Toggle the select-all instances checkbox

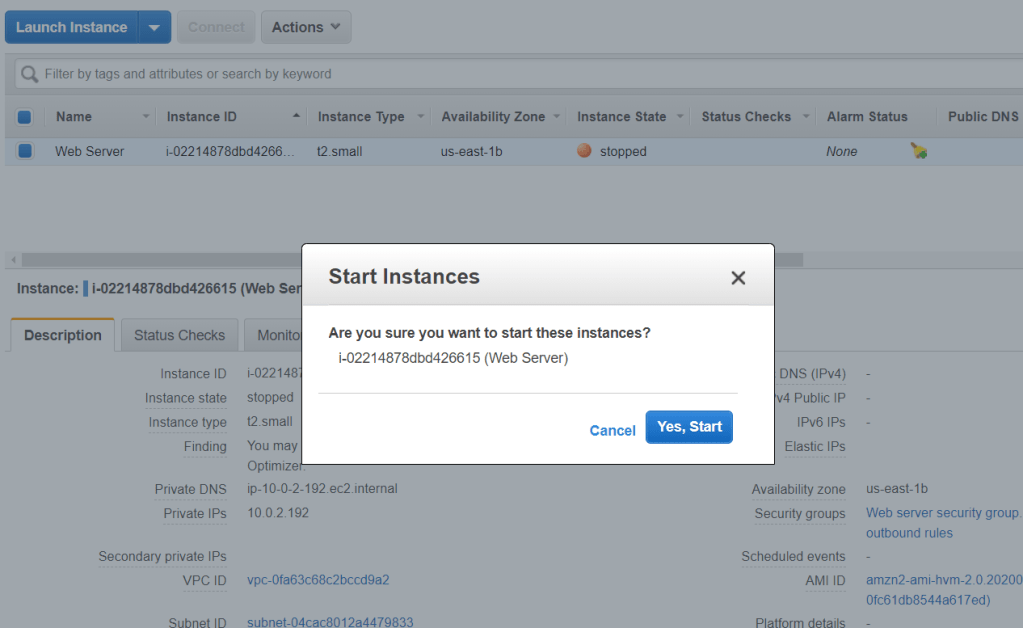pyautogui.click(x=25, y=117)
